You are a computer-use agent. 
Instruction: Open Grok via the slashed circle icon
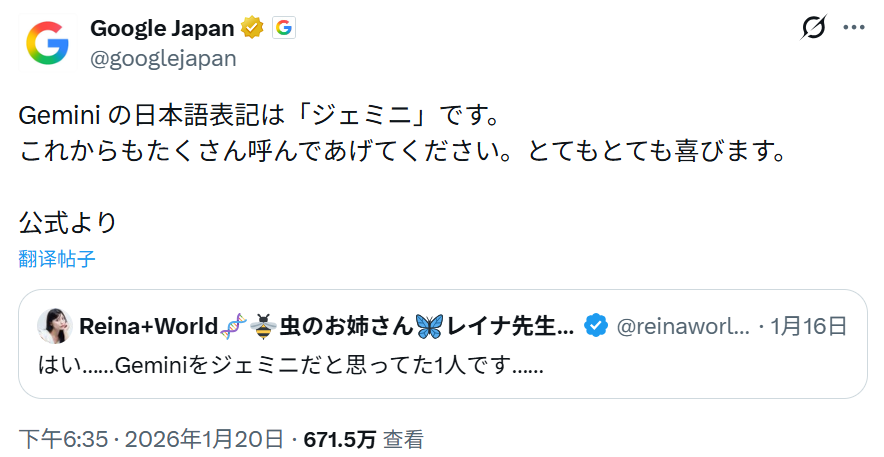pyautogui.click(x=814, y=28)
